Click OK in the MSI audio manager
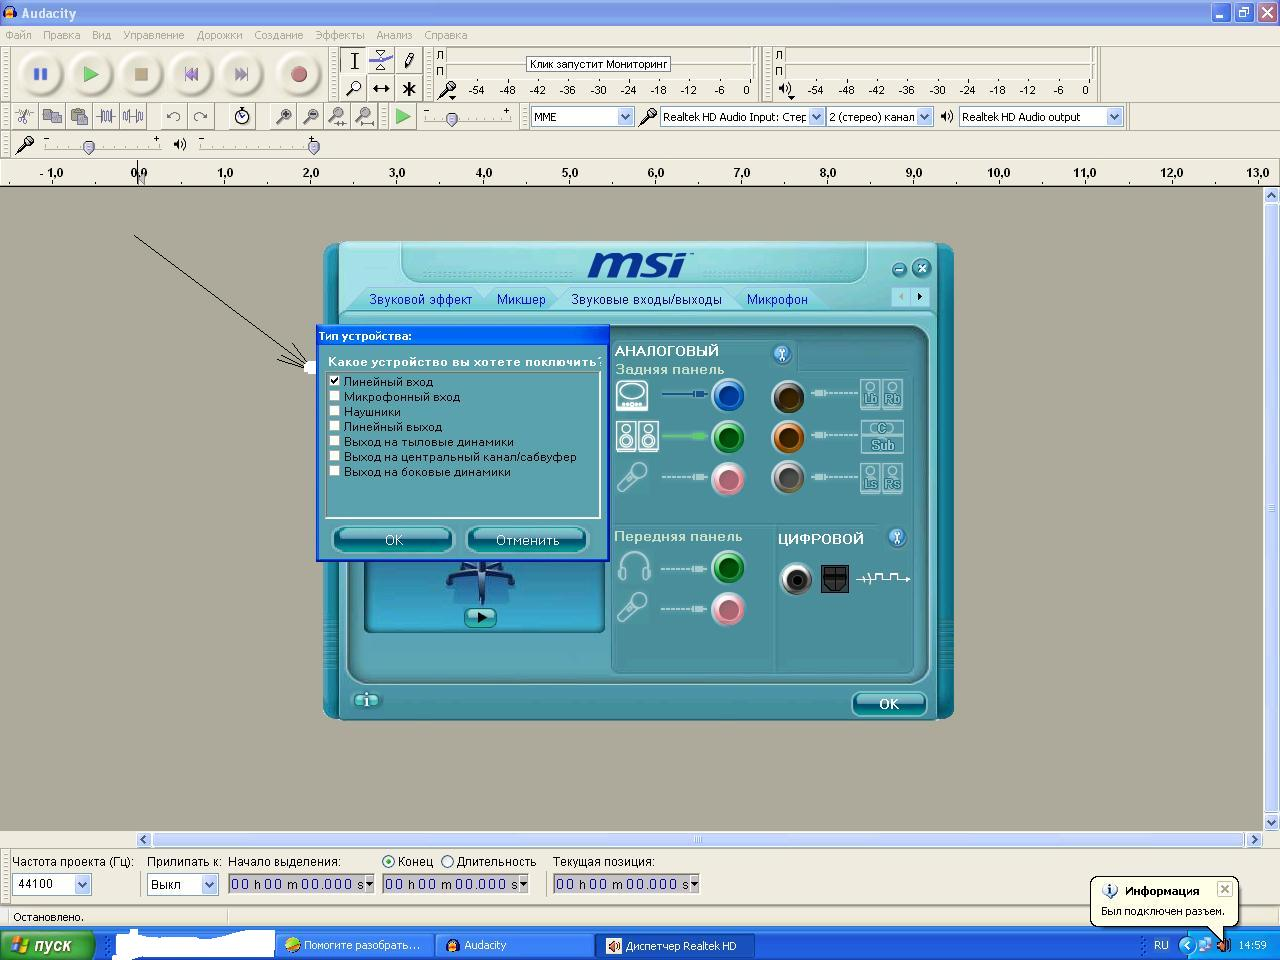Screen dimensions: 1280x960 [x=888, y=704]
